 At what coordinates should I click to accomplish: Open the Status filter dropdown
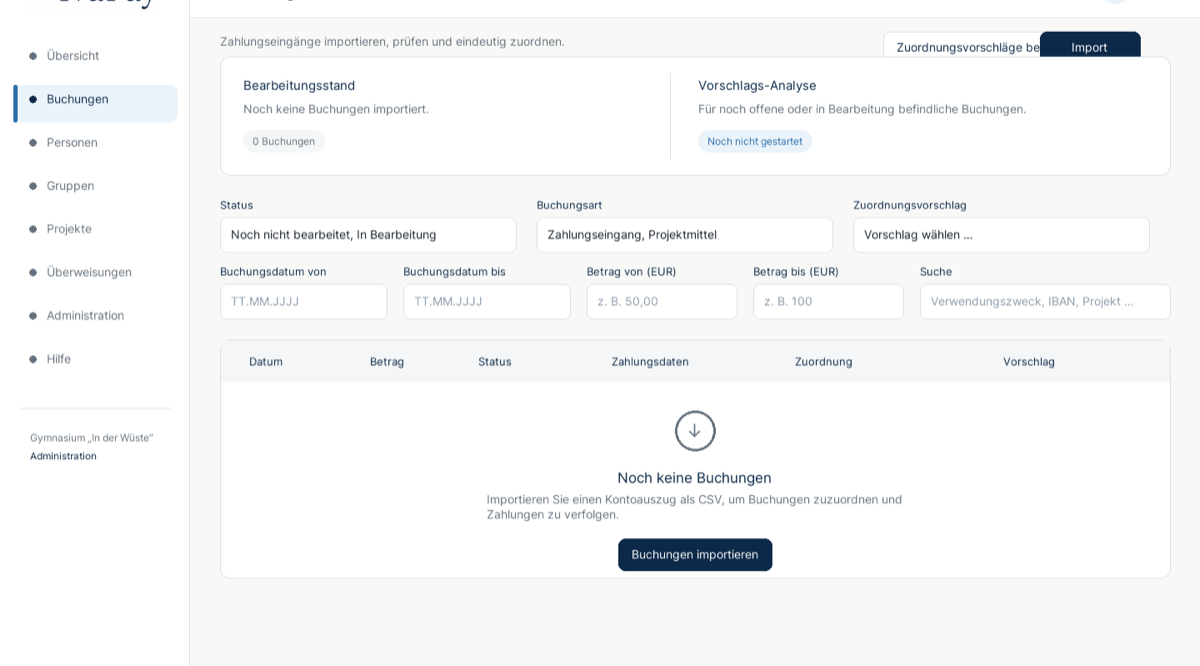pyautogui.click(x=368, y=235)
